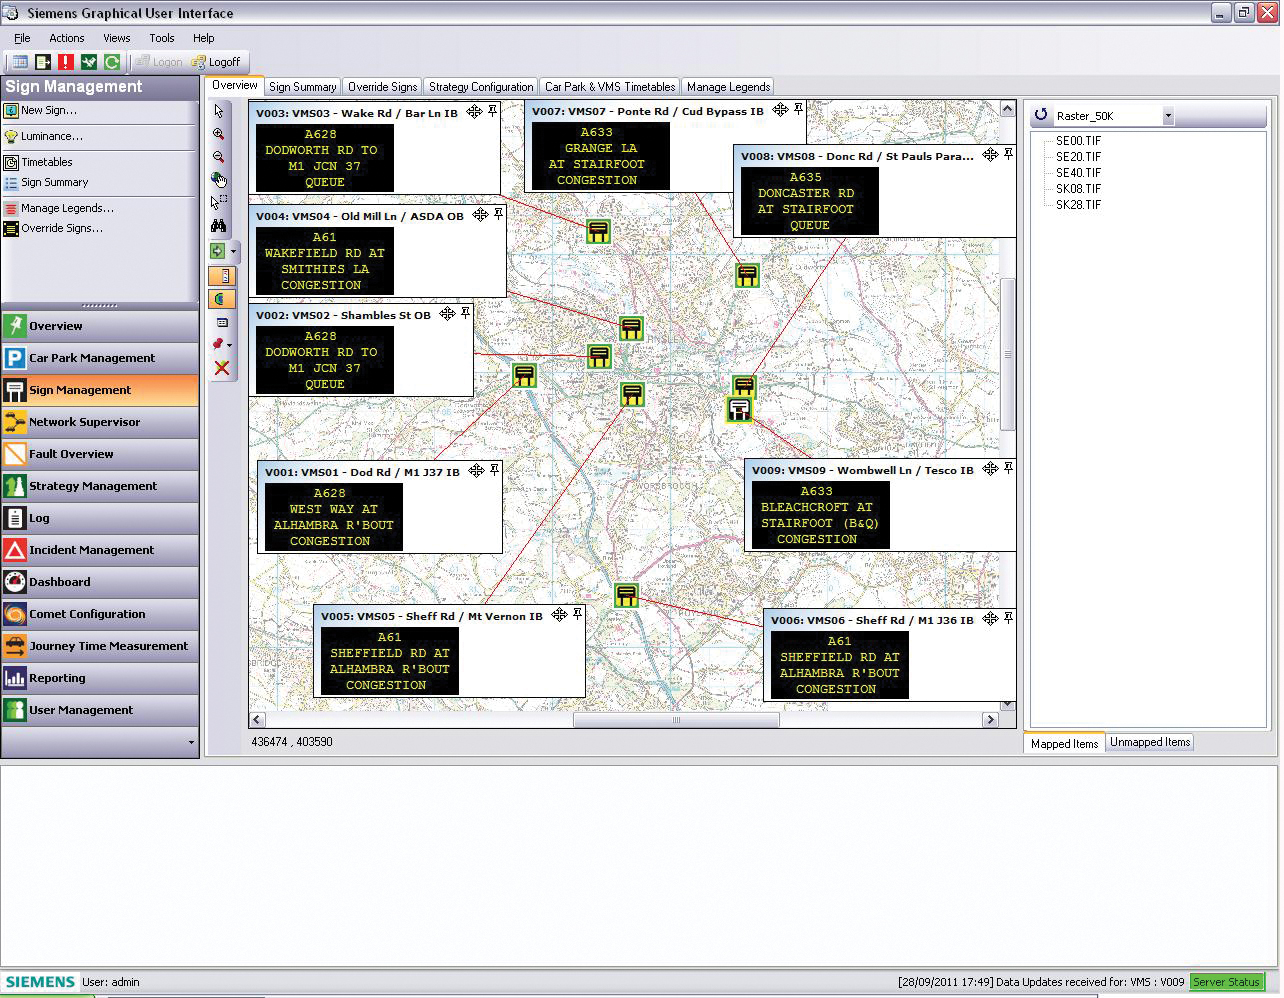This screenshot has width=1284, height=998.
Task: Toggle the pin on V004 popup
Action: [x=498, y=214]
